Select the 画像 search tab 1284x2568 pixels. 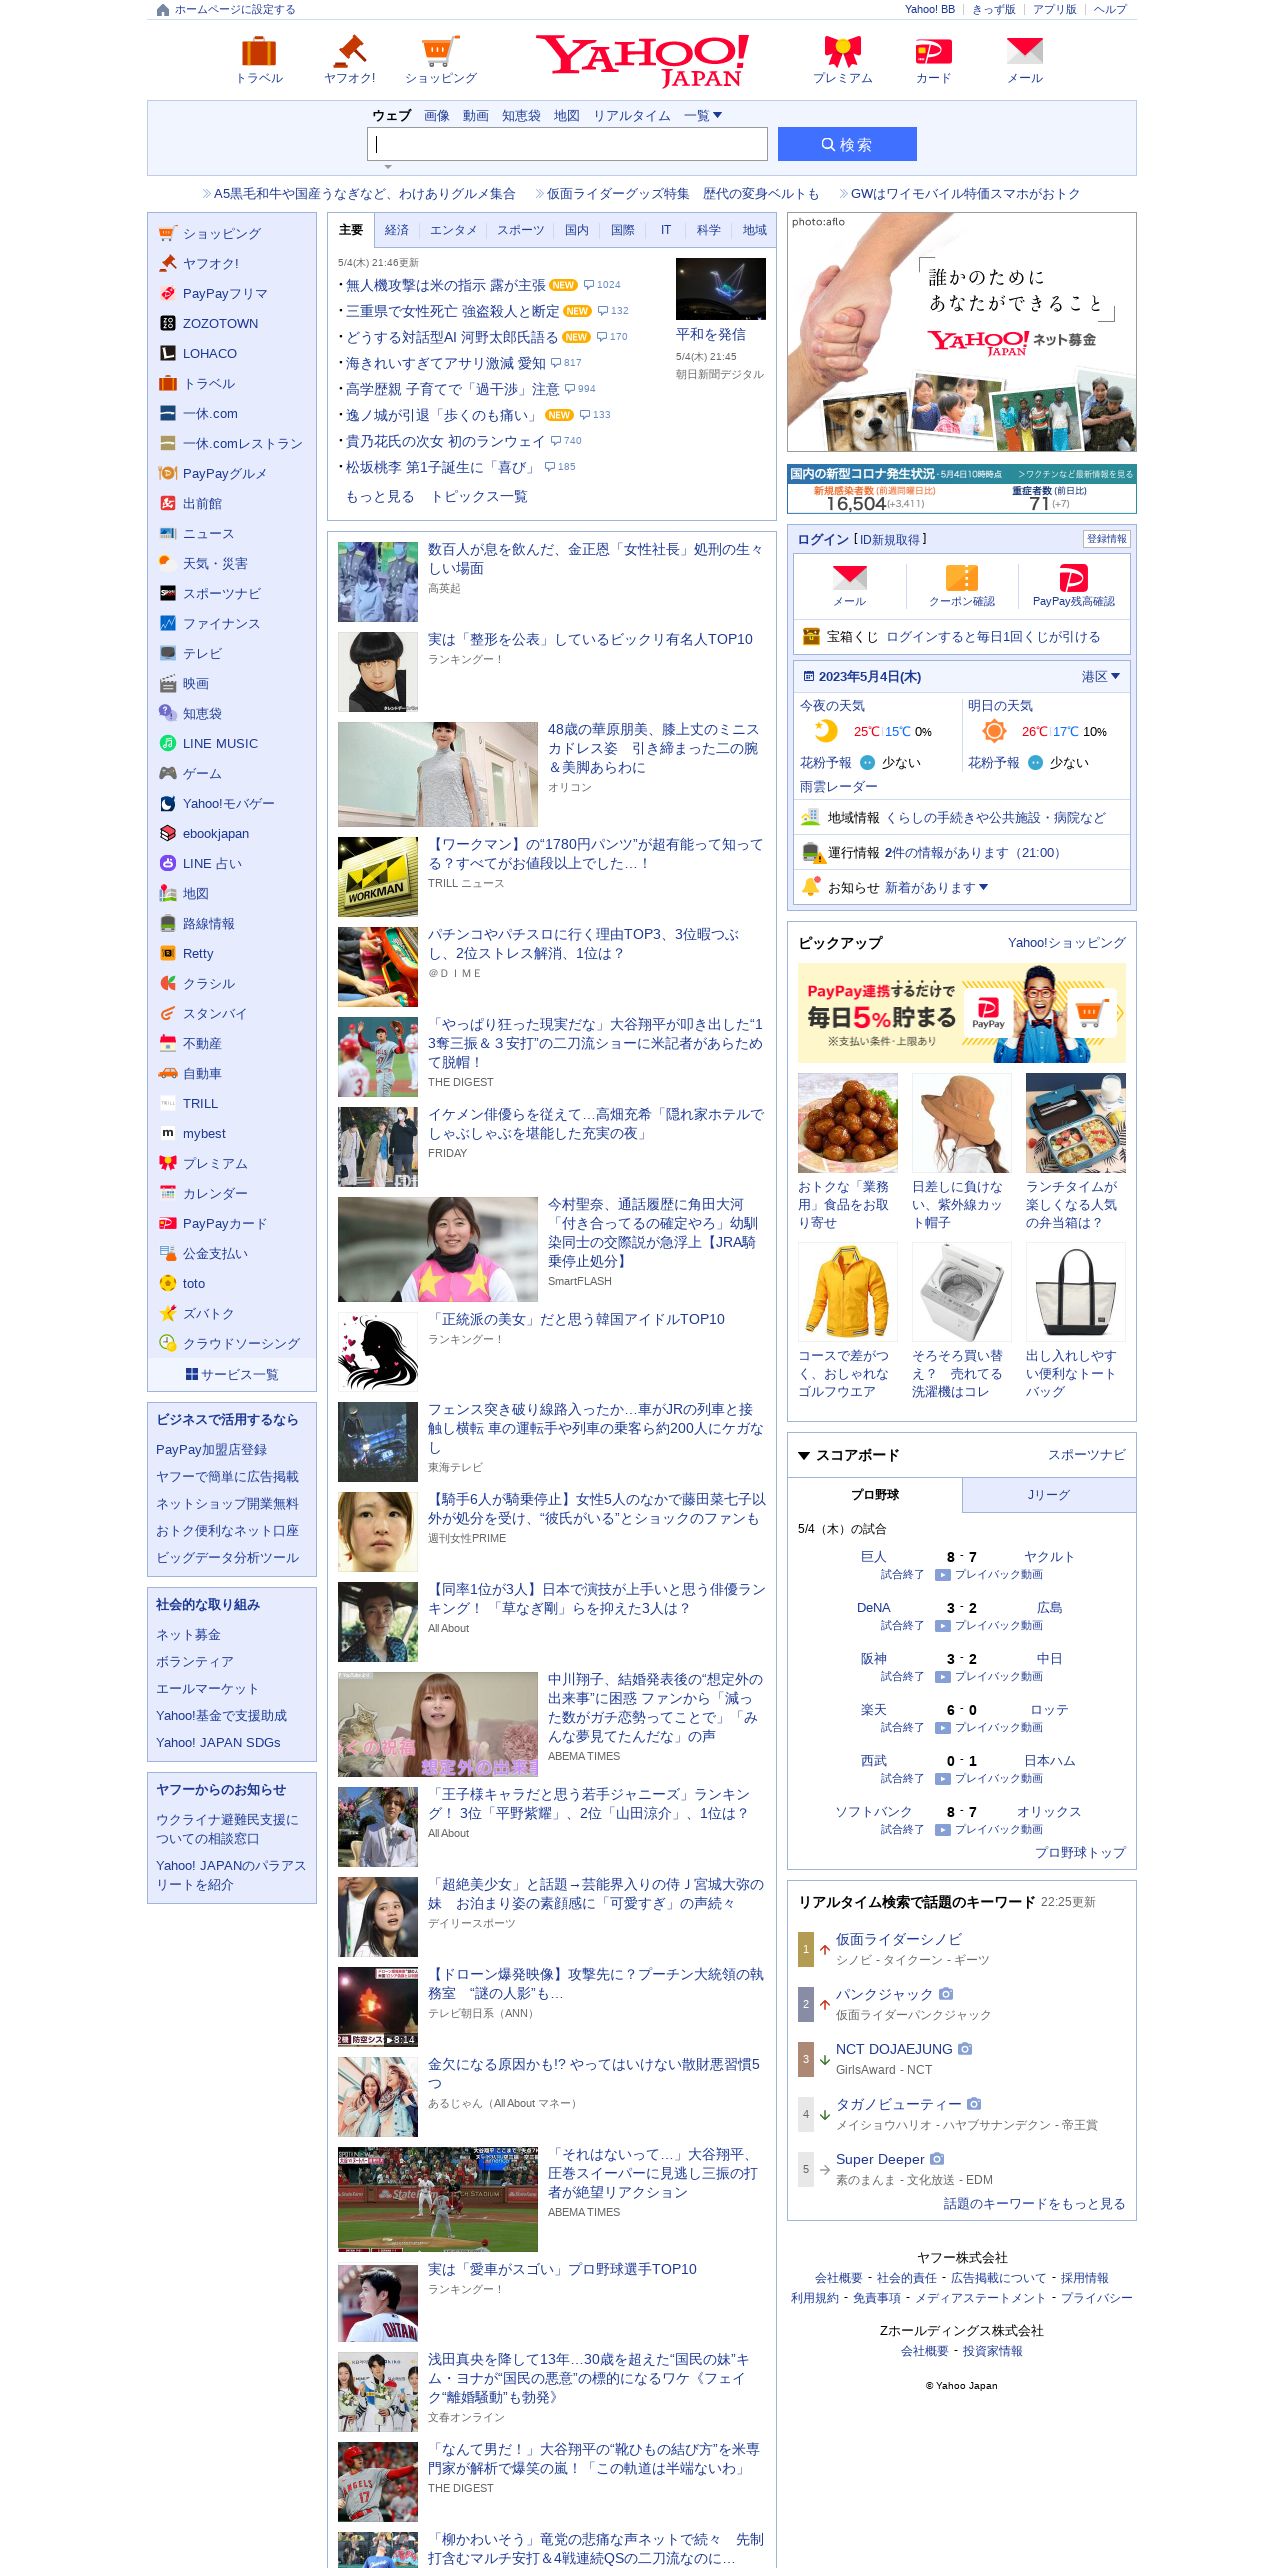click(x=437, y=116)
